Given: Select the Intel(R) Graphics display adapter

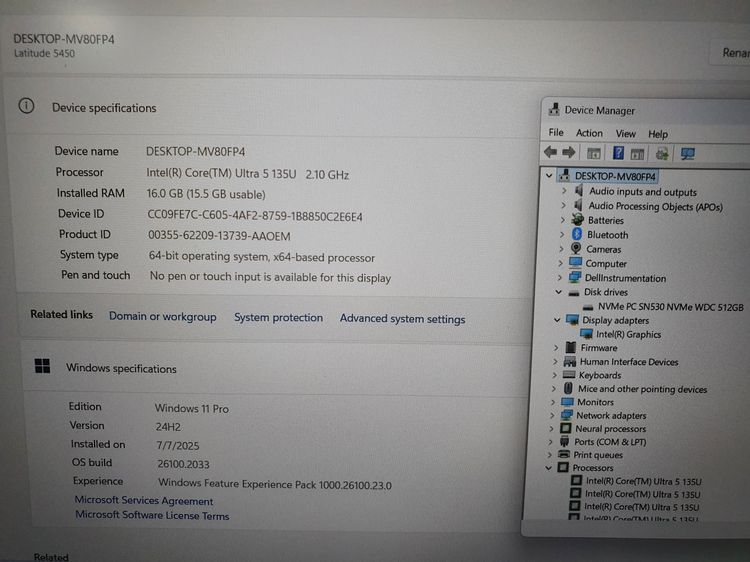Looking at the screenshot, I should (629, 334).
